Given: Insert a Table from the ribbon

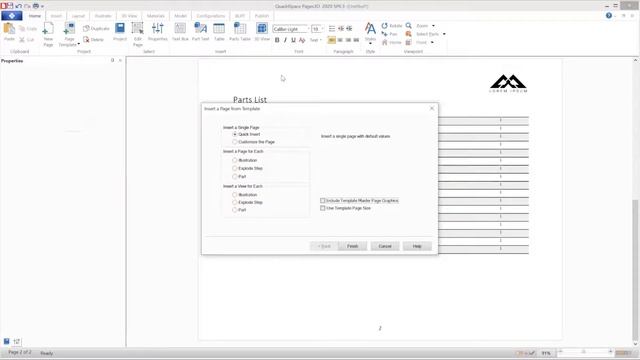Looking at the screenshot, I should tap(219, 29).
